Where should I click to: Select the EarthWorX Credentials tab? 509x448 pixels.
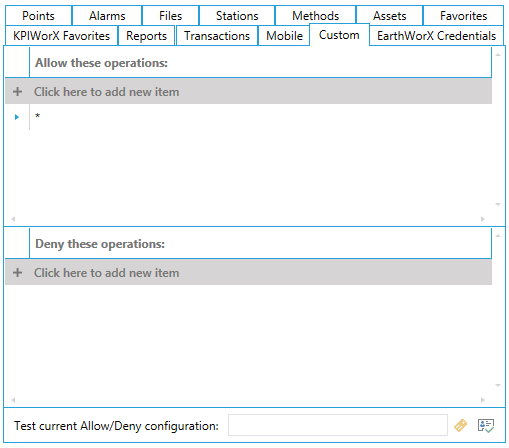(x=436, y=36)
